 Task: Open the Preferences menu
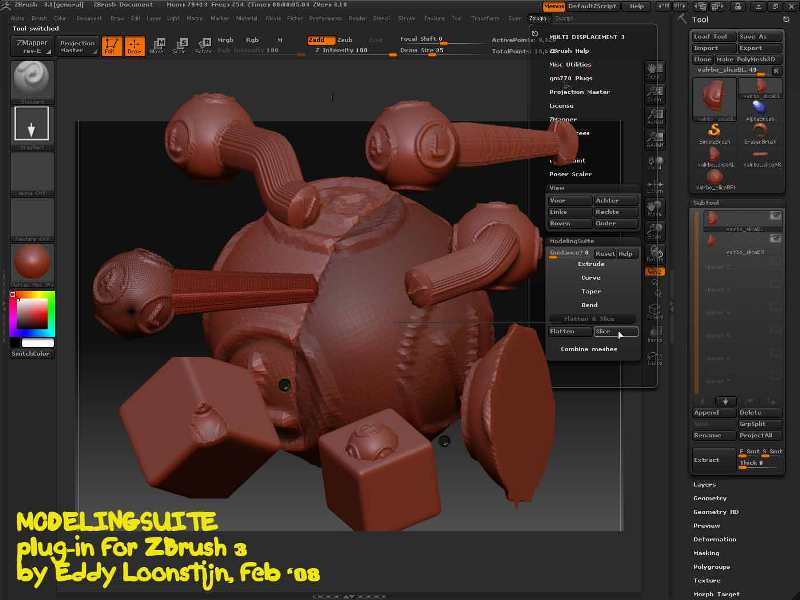[326, 18]
